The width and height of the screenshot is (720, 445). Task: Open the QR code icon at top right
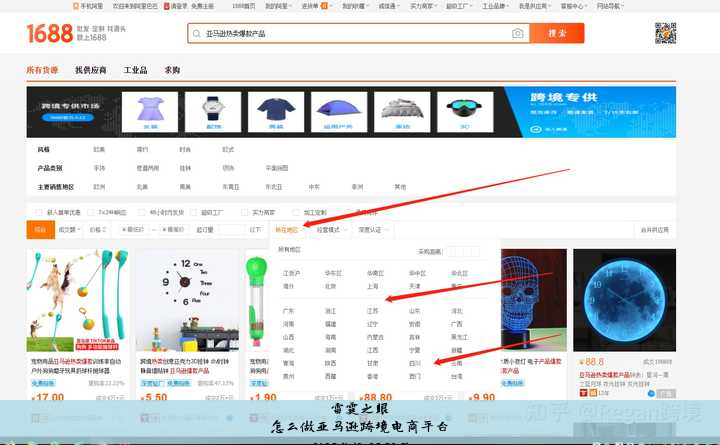pyautogui.click(x=665, y=33)
